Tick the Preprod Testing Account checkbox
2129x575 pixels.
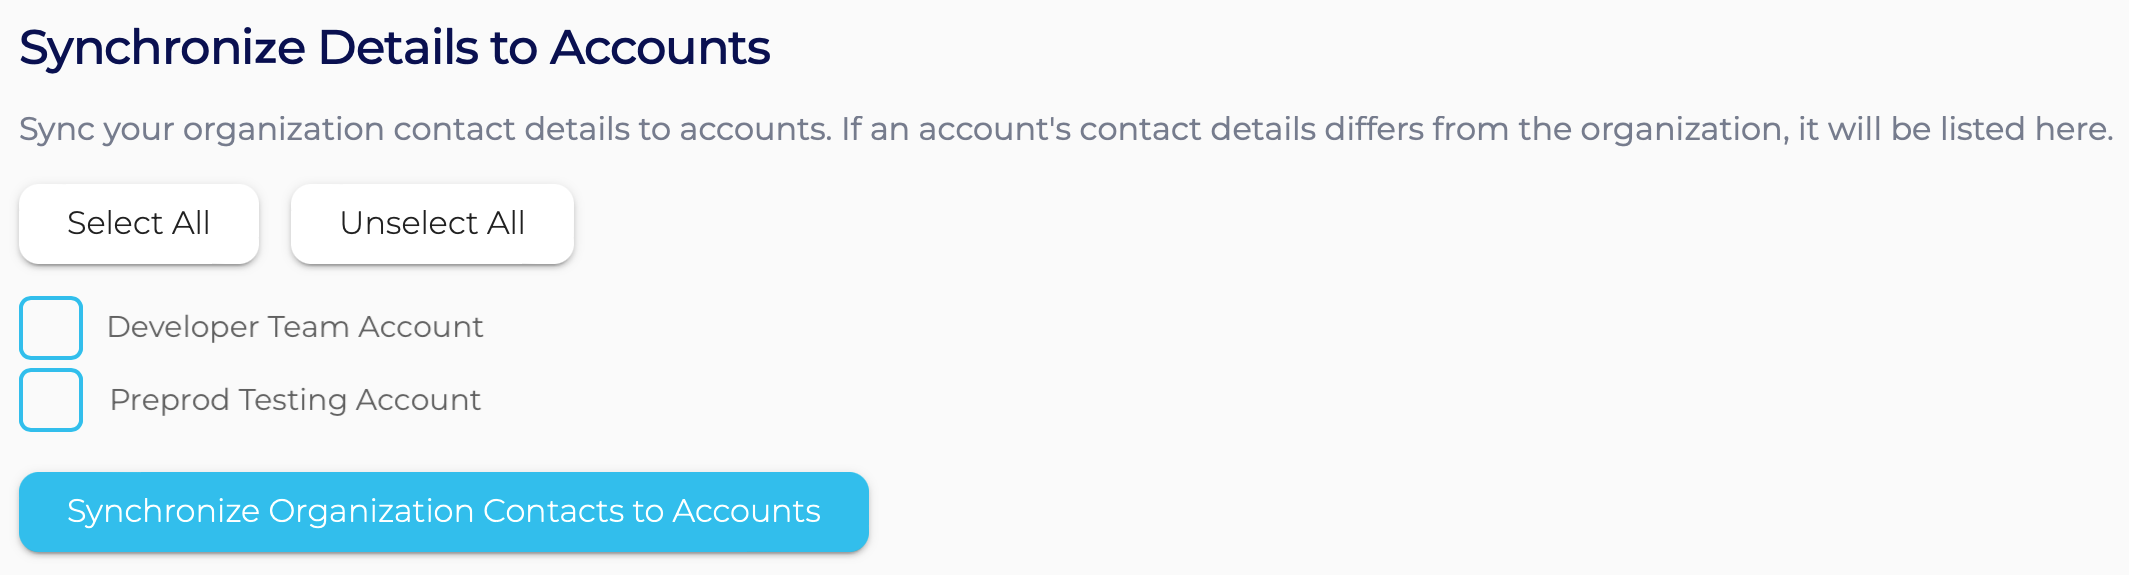(x=51, y=400)
